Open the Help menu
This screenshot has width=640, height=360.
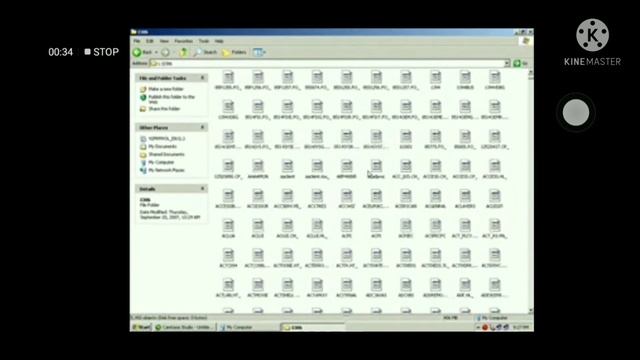219,41
